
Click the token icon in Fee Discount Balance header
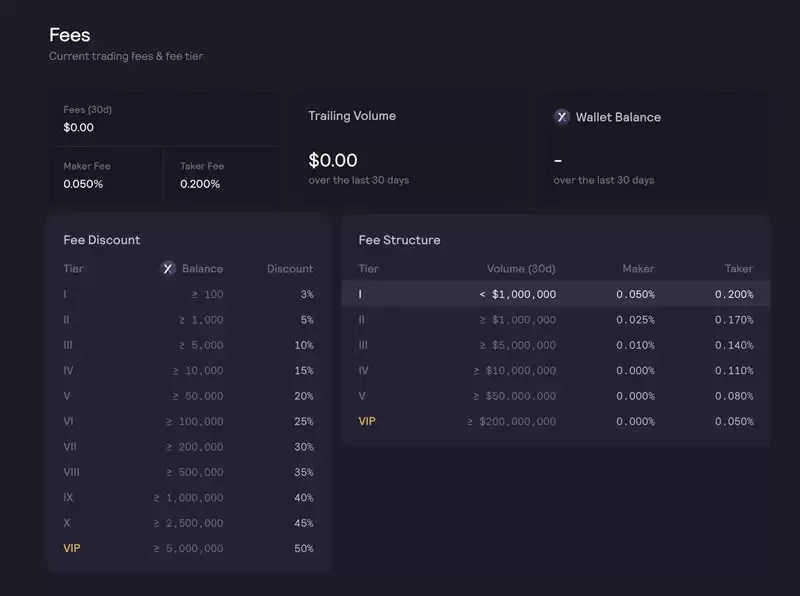(x=168, y=268)
